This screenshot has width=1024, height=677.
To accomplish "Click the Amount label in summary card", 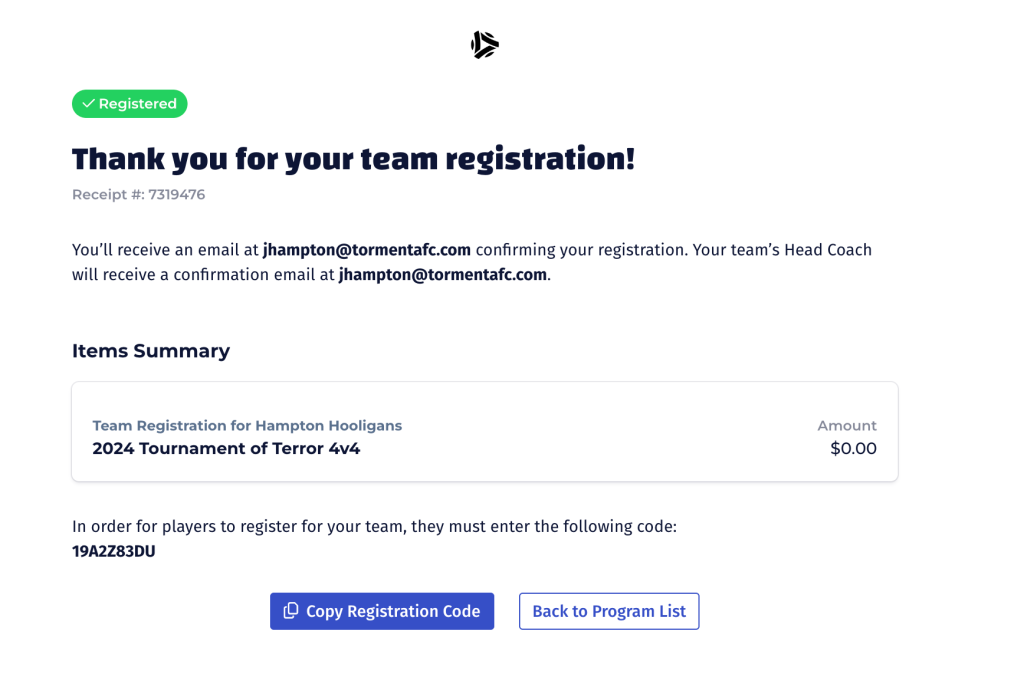I will [x=847, y=426].
